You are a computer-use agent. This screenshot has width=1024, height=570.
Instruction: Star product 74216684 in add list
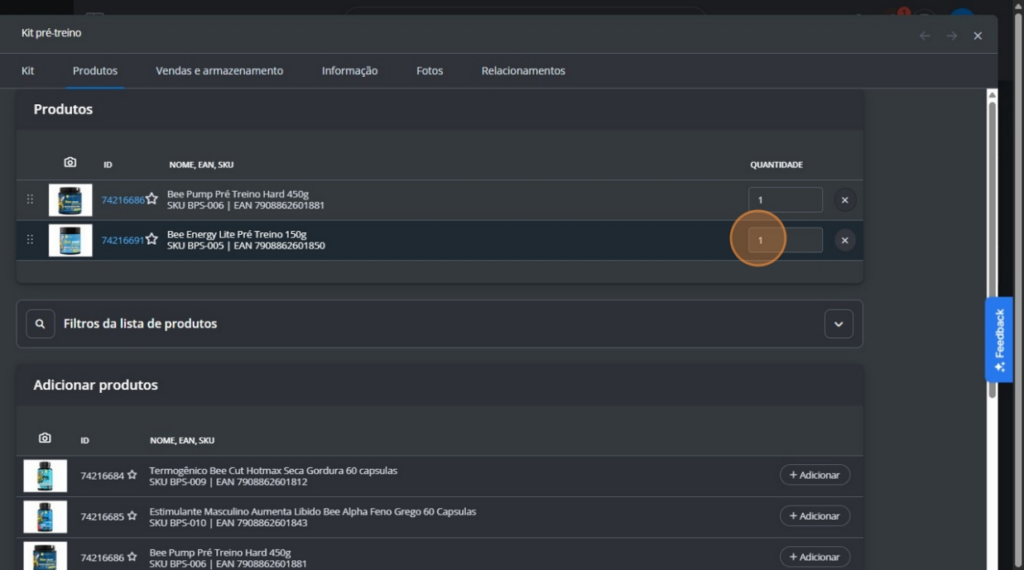(x=132, y=475)
